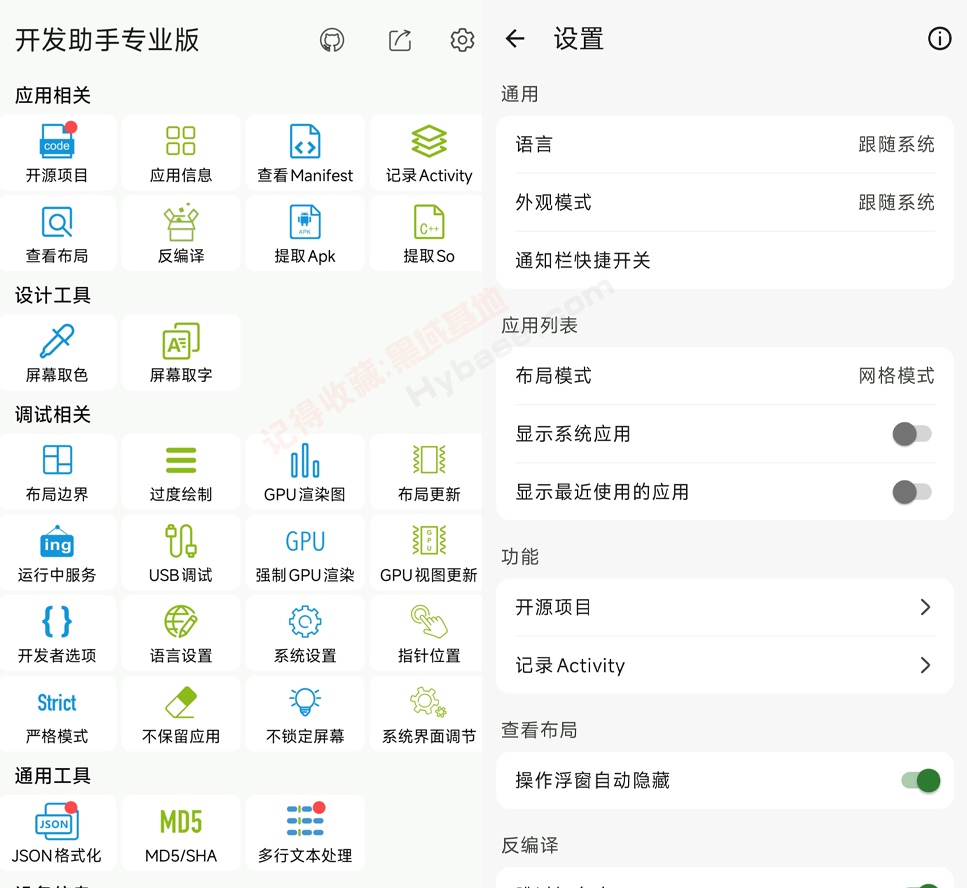Open the MD5/SHA tool
Viewport: 967px width, 888px height.
click(181, 833)
